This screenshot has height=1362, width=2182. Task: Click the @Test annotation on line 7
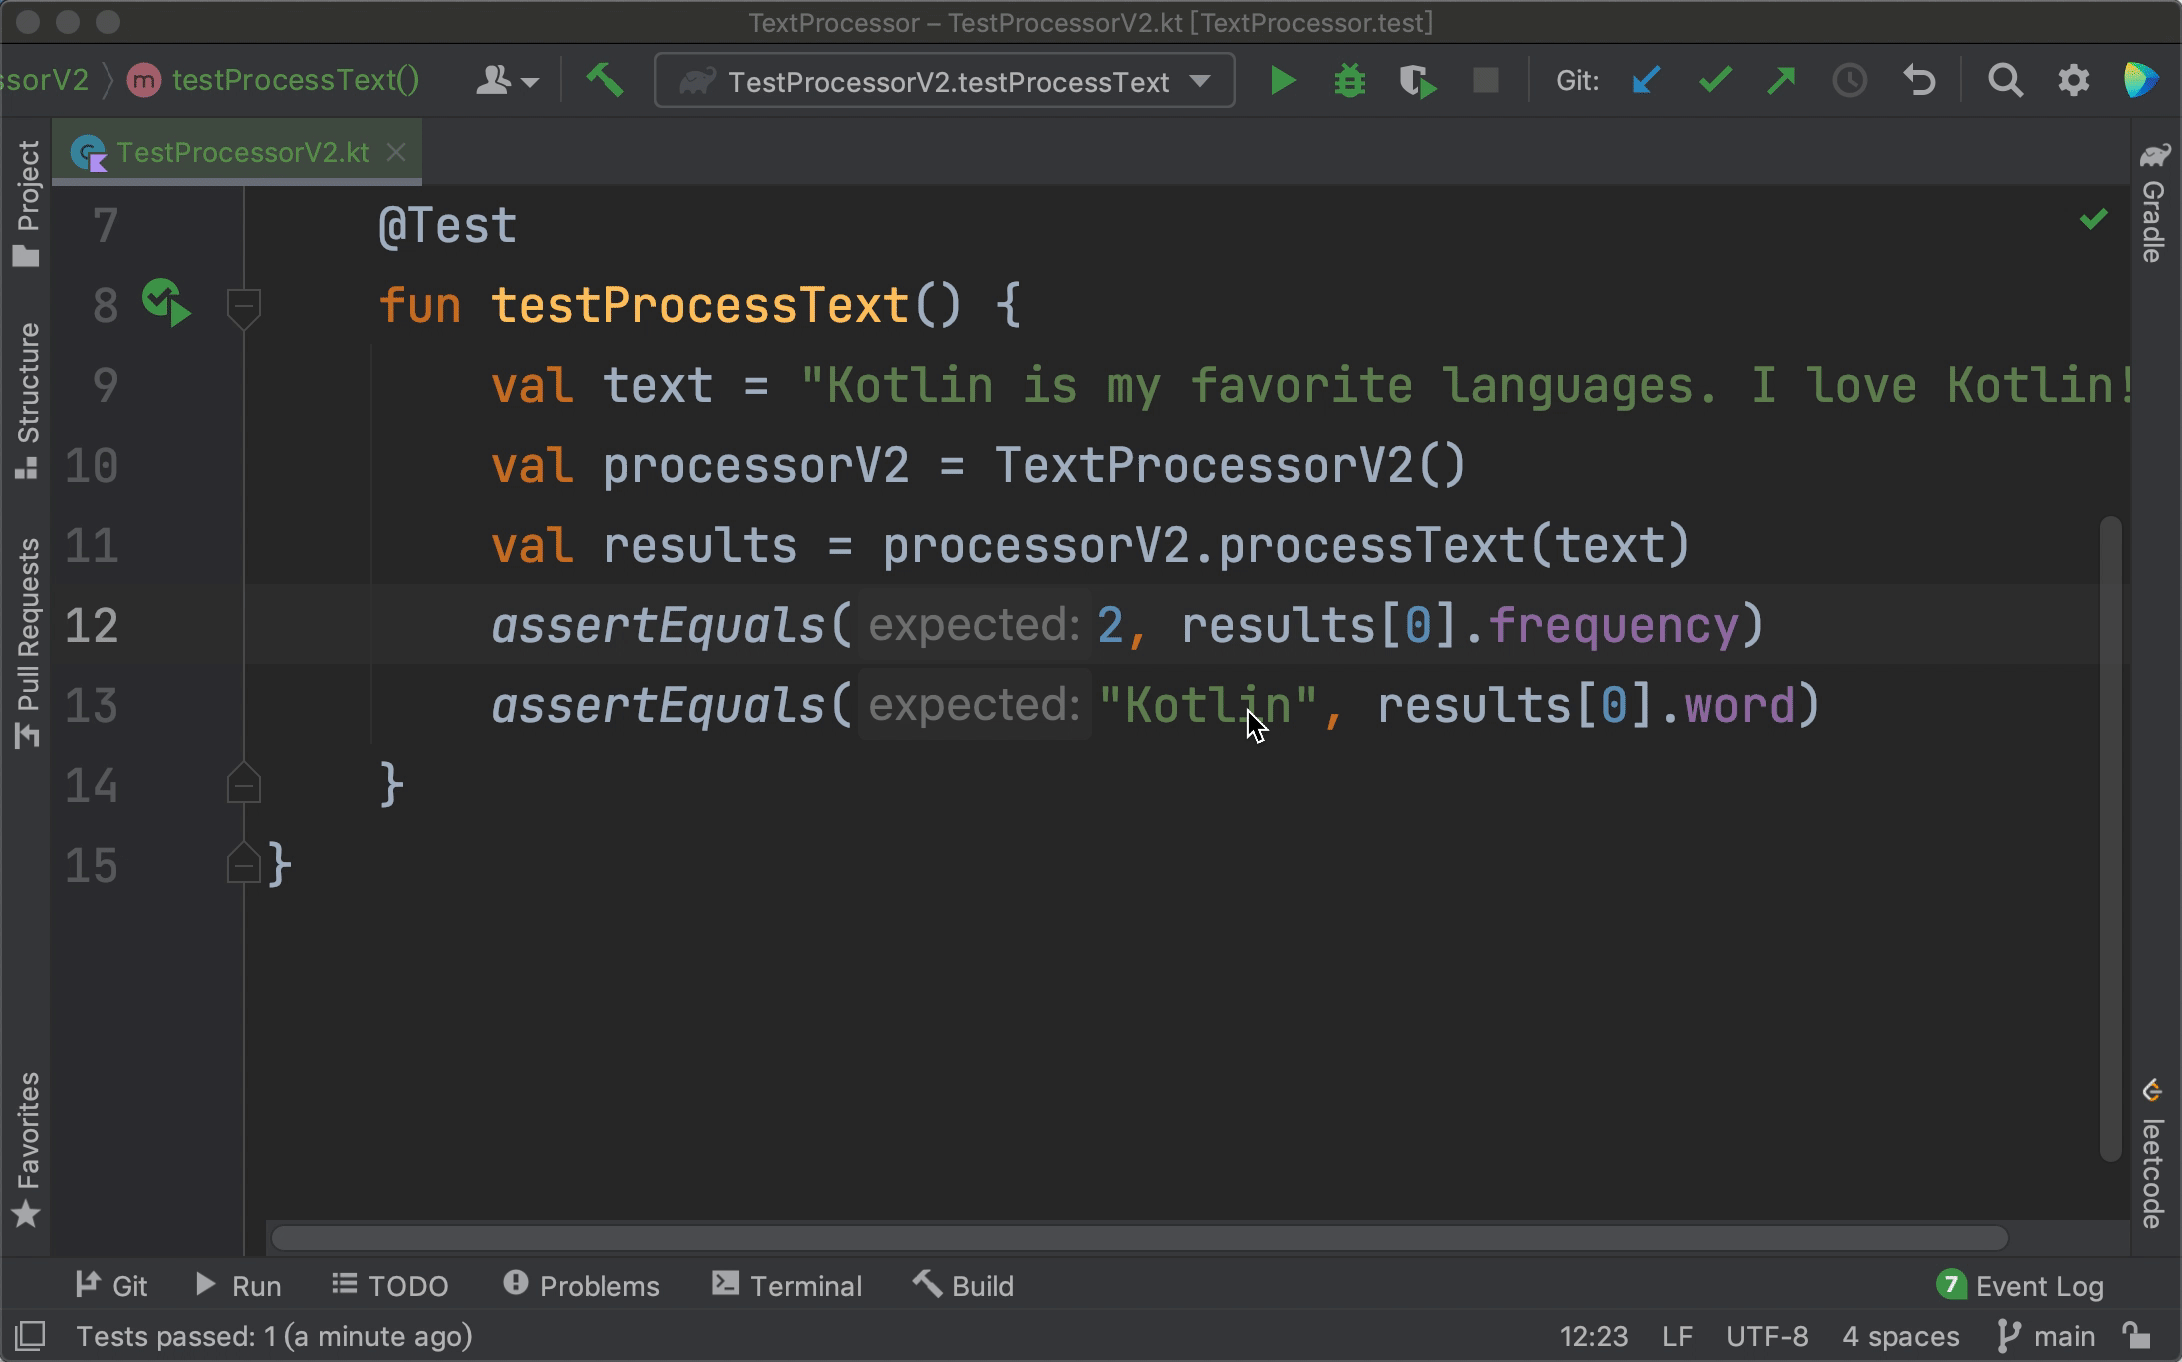pos(447,225)
